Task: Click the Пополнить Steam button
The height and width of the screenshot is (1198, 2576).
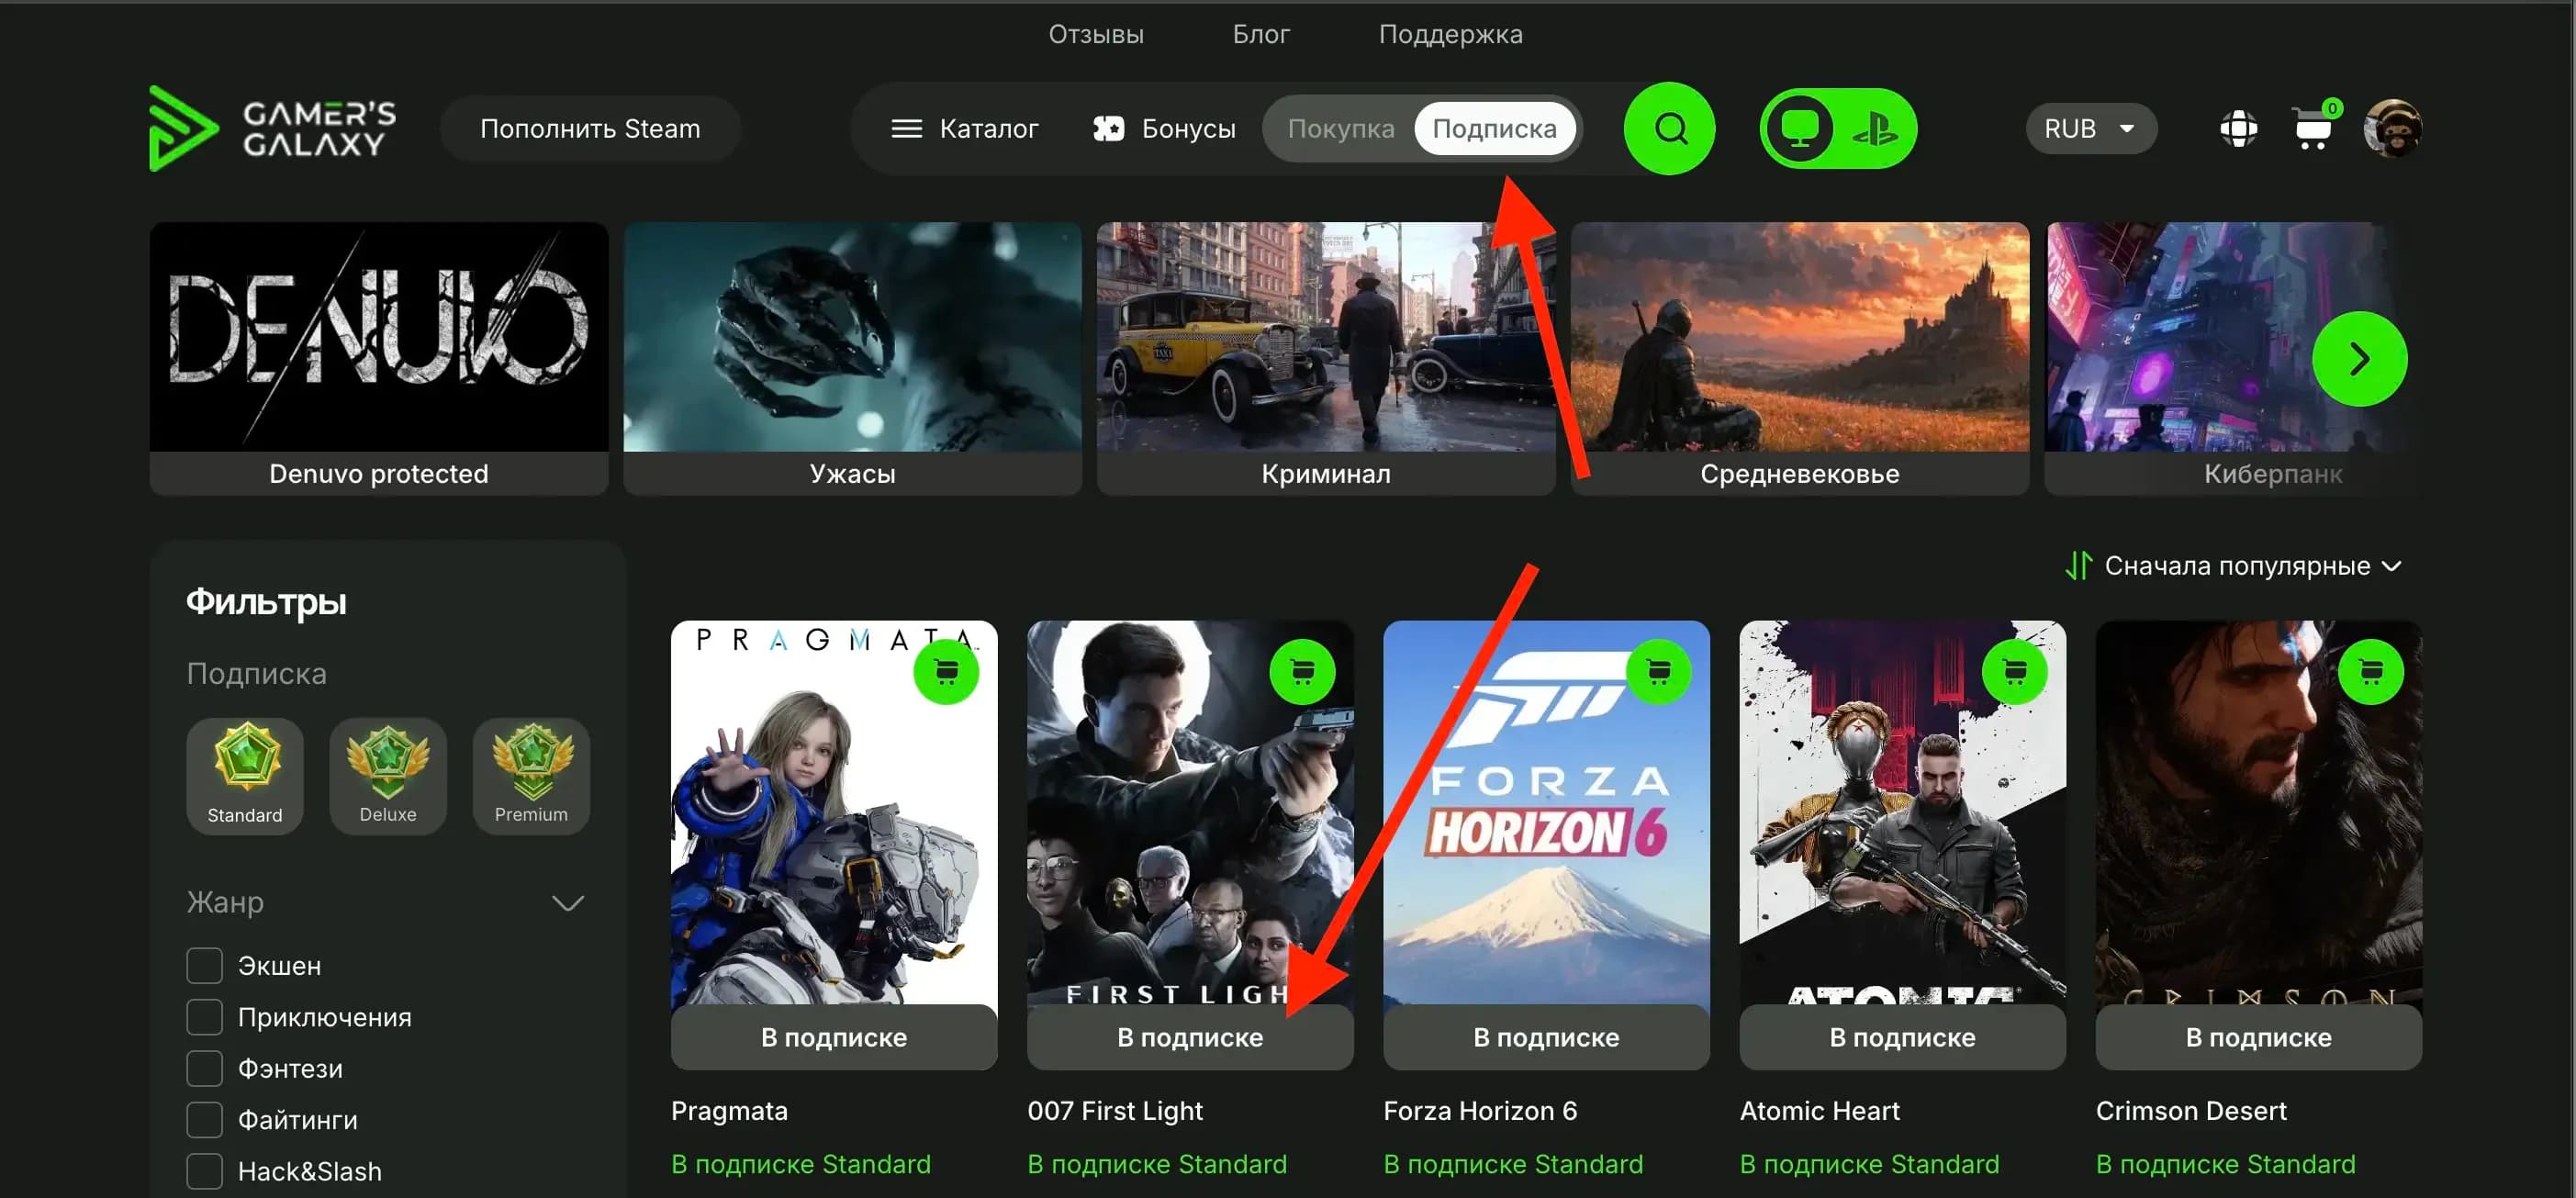Action: point(590,129)
